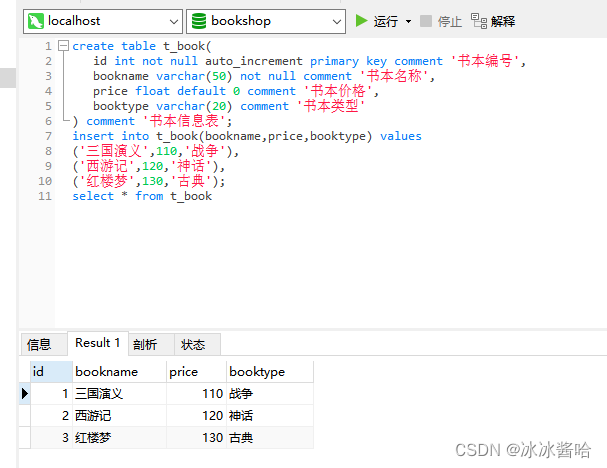Click the id cell with value 2

(x=51, y=416)
